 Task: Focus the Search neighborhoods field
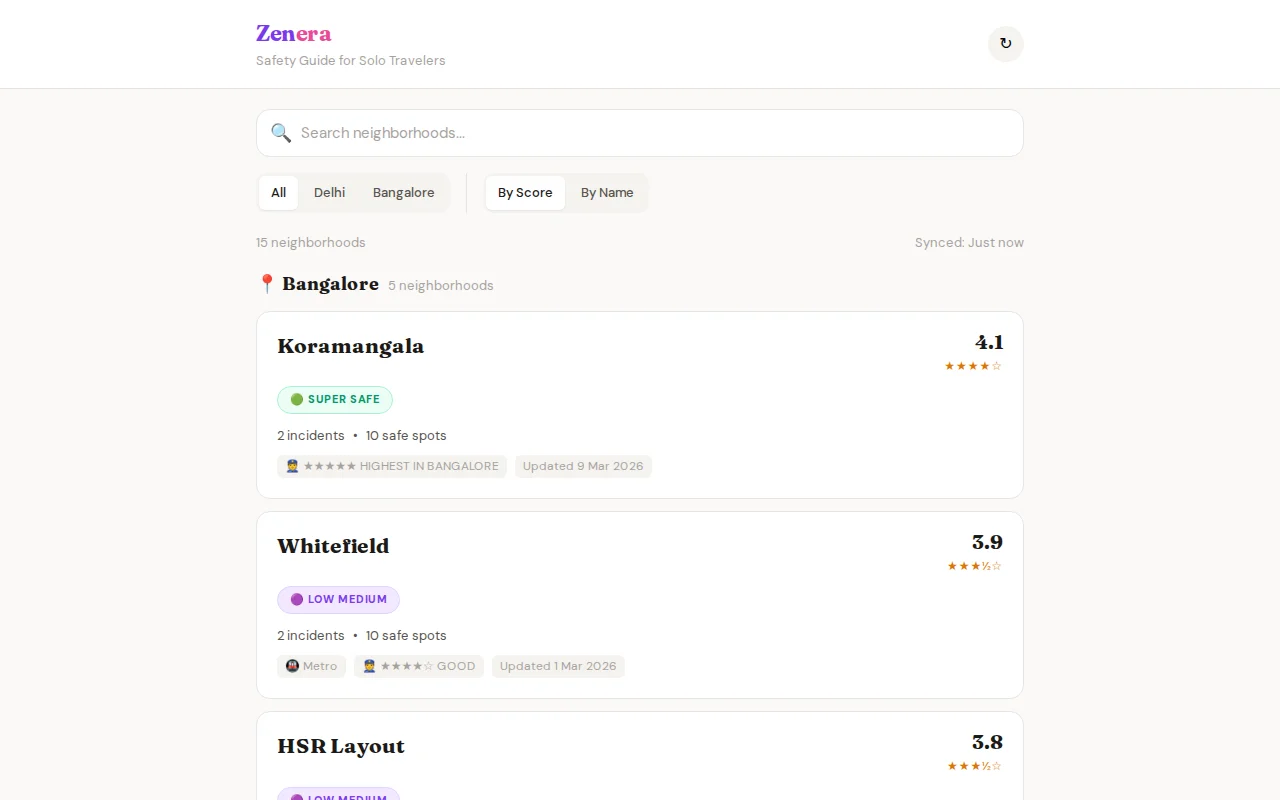[640, 133]
